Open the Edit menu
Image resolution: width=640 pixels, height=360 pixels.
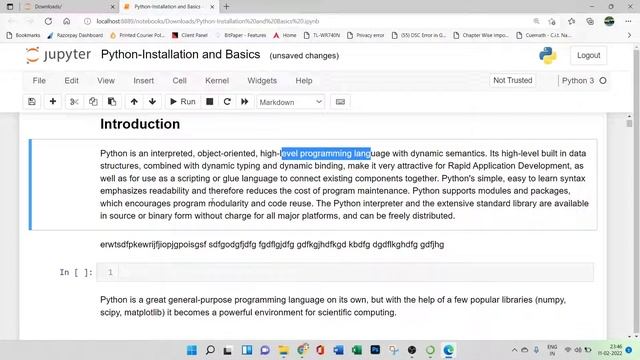pyautogui.click(x=71, y=81)
